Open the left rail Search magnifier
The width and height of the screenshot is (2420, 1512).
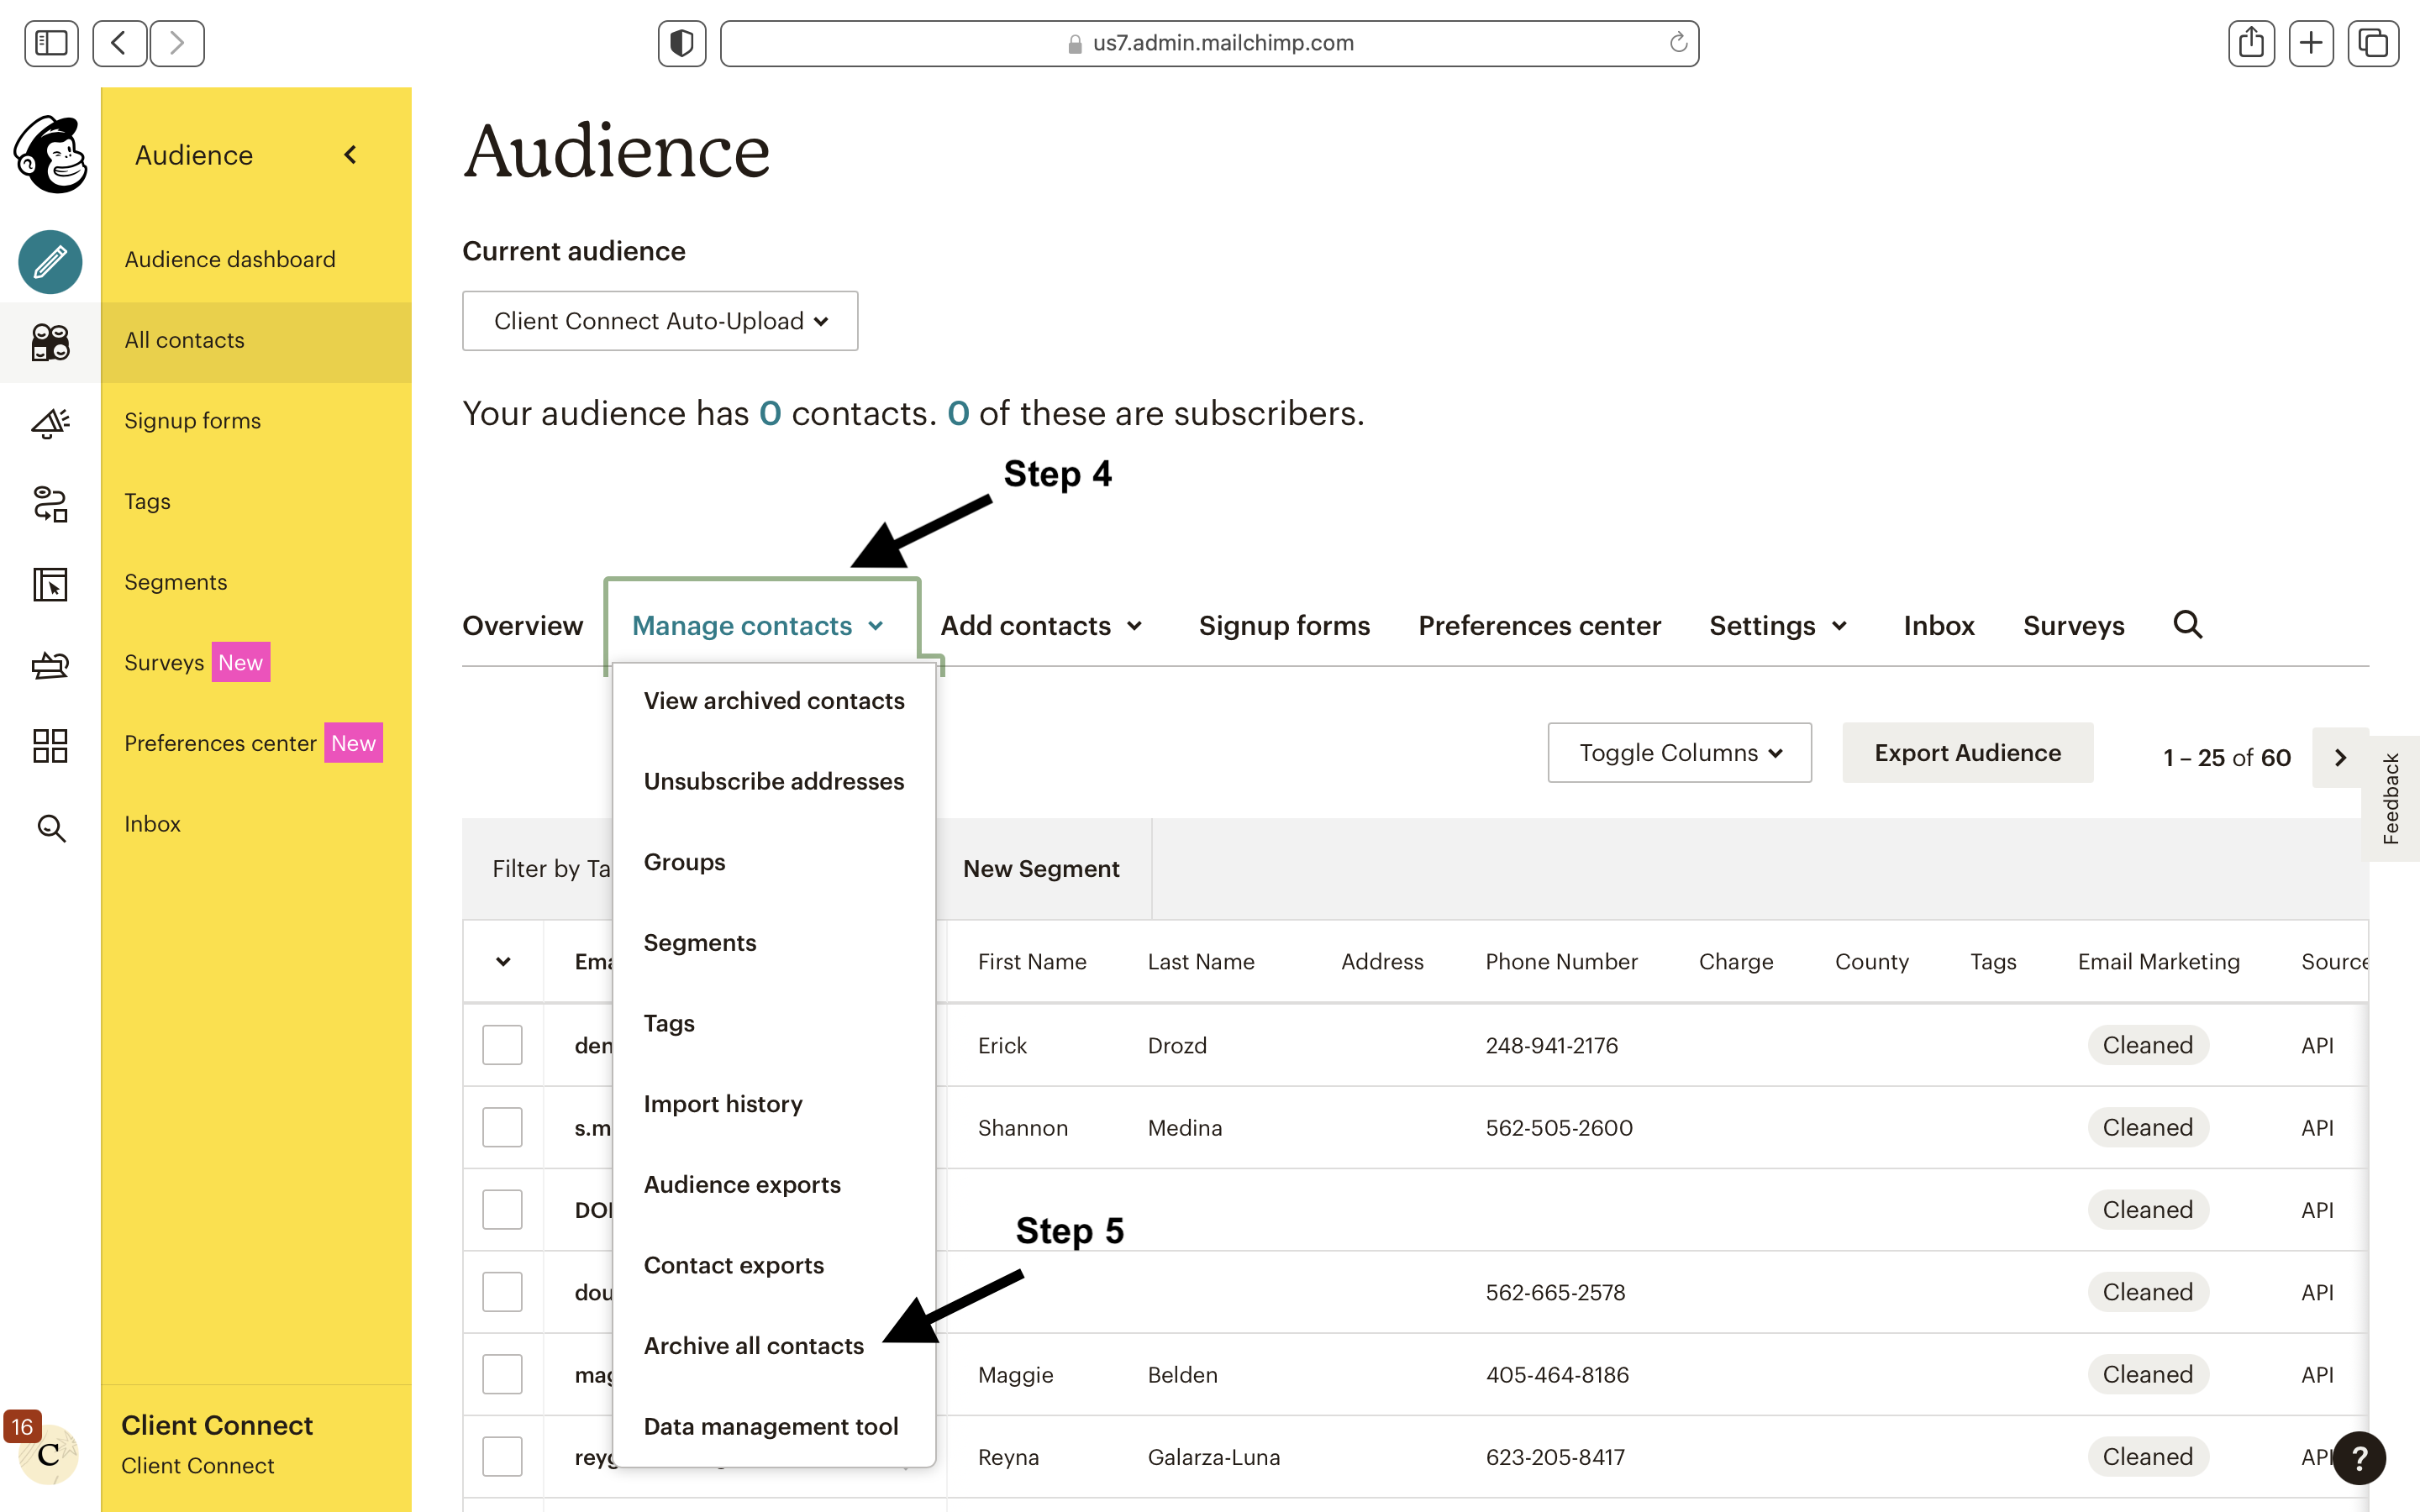click(x=51, y=828)
